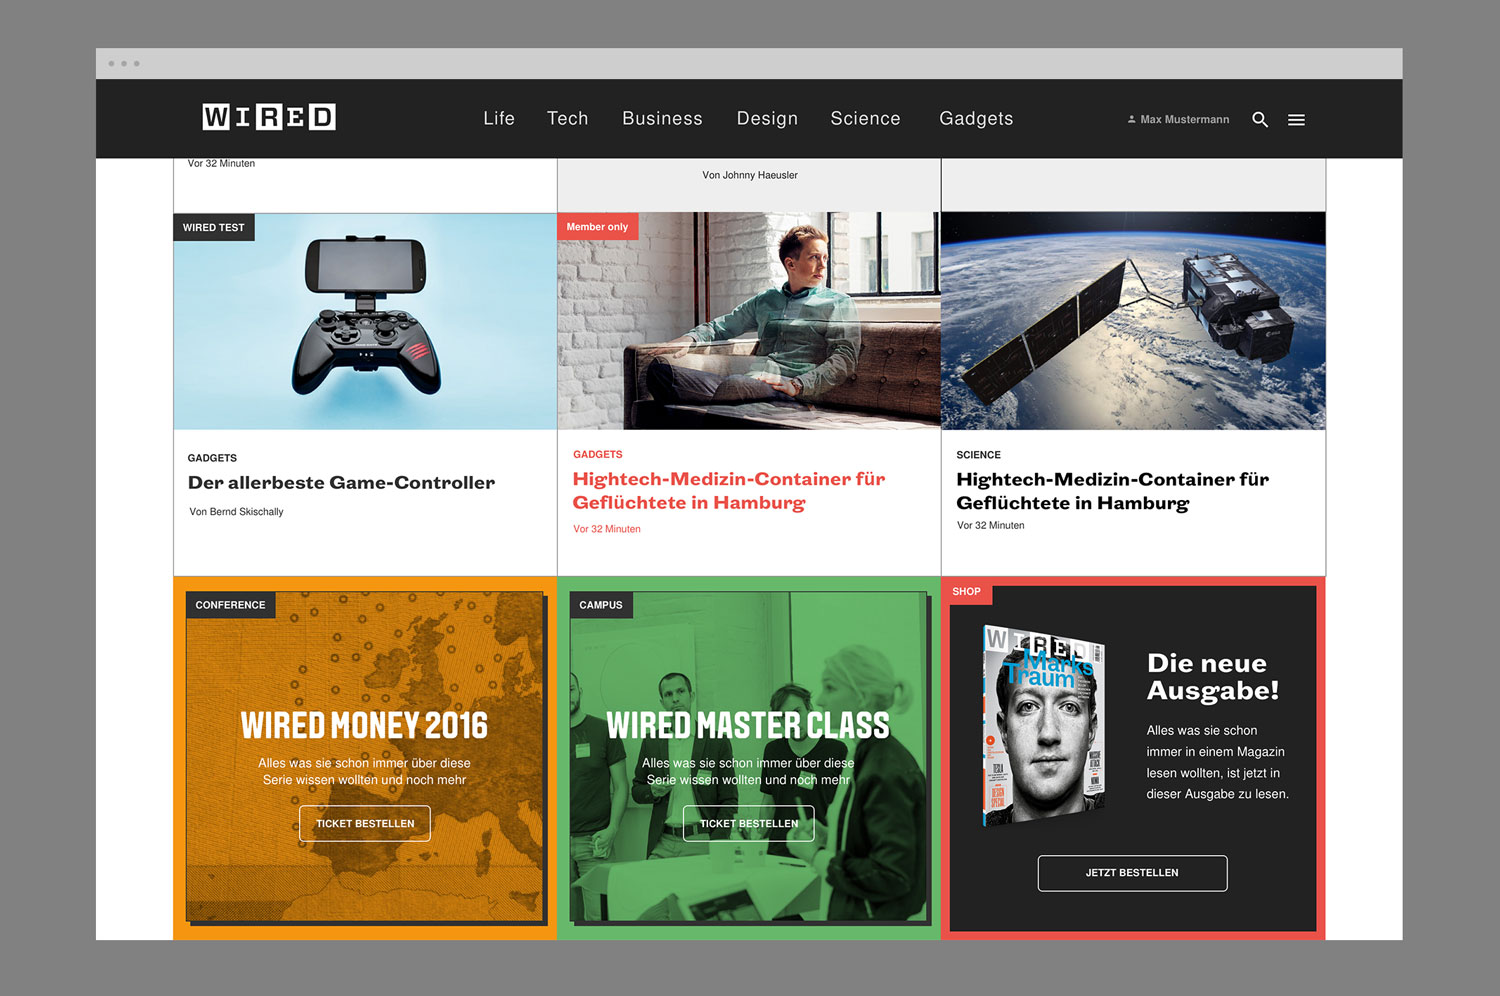Screen dimensions: 1500x996
Task: Click the WIRED MONEY 2016 title
Action: click(x=364, y=725)
